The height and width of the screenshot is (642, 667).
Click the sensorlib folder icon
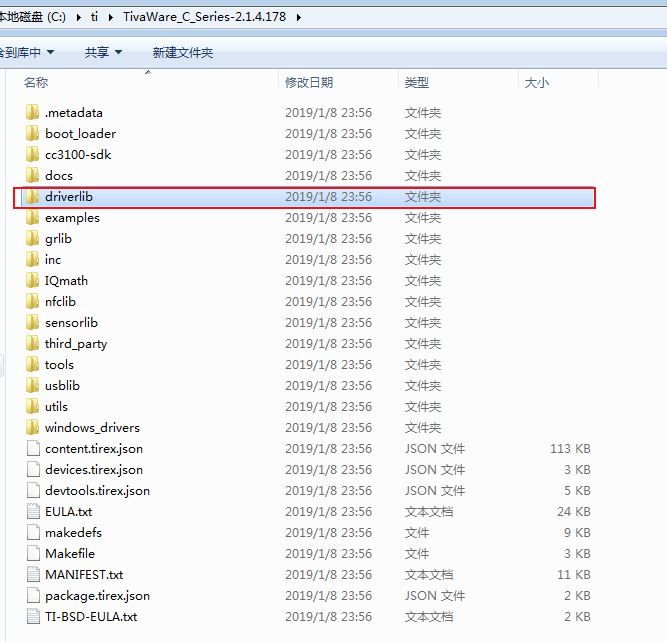(32, 322)
